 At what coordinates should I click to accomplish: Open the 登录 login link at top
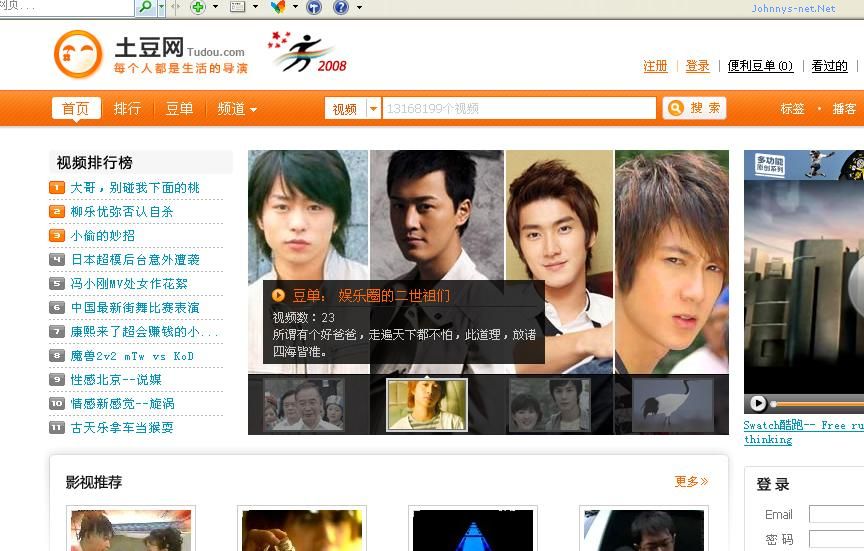coord(697,66)
